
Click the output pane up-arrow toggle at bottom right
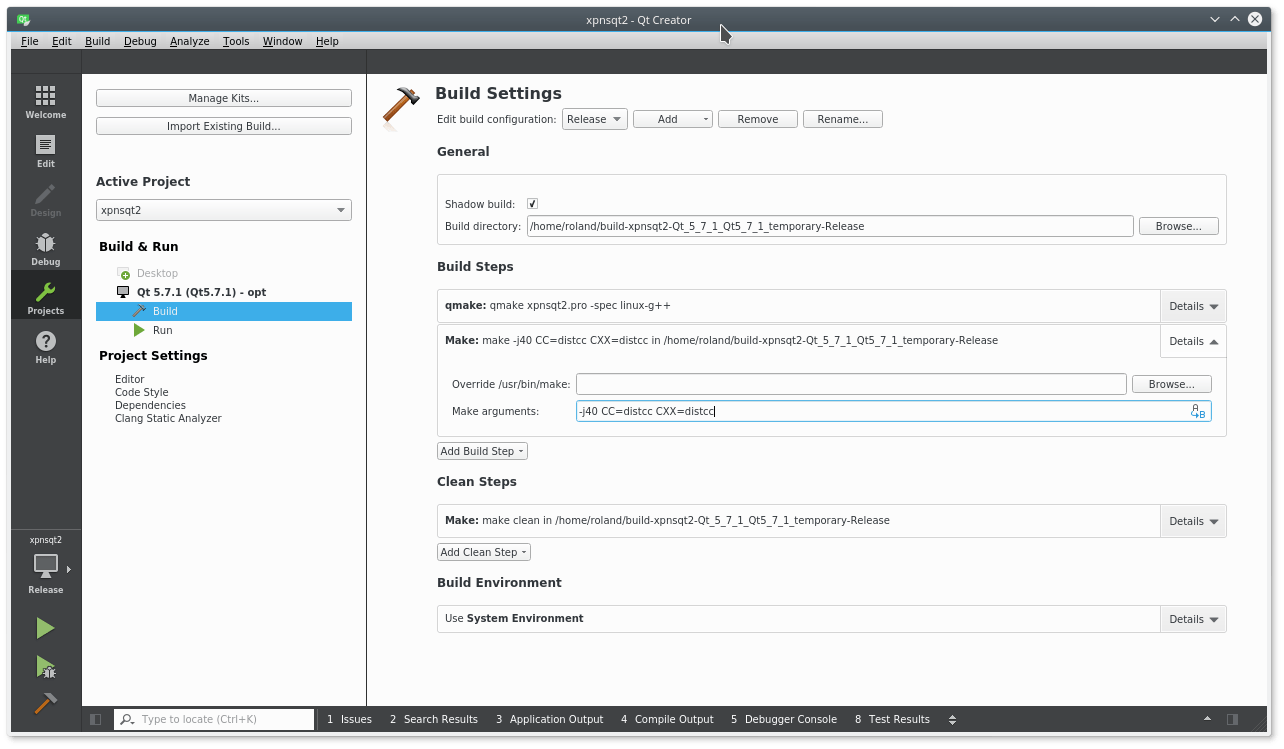1207,719
